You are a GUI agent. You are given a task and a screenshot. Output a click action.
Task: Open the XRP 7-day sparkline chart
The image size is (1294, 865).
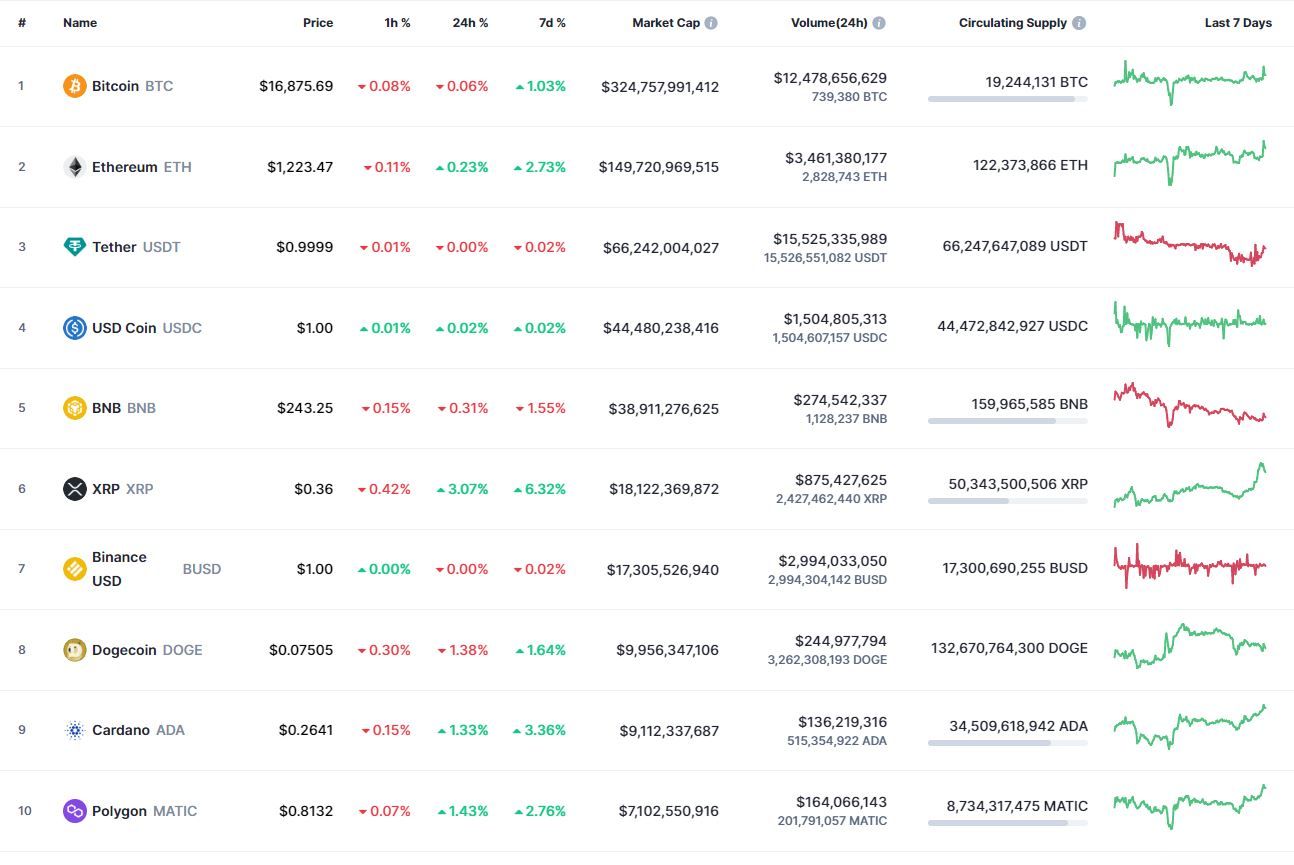click(1190, 485)
